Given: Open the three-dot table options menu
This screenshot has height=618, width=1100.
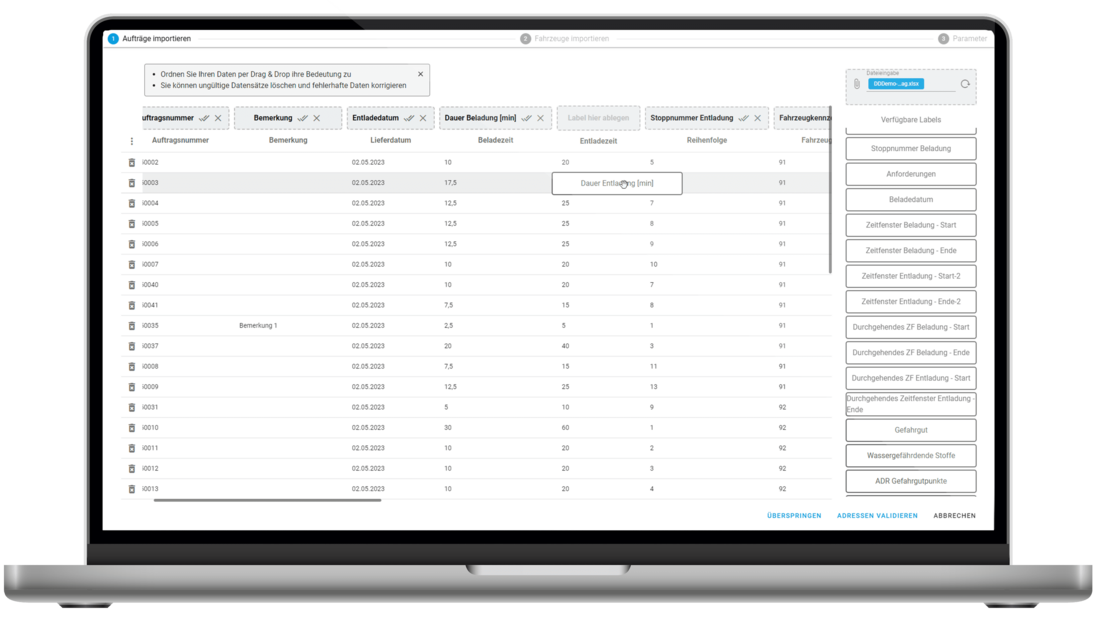Looking at the screenshot, I should (x=131, y=141).
